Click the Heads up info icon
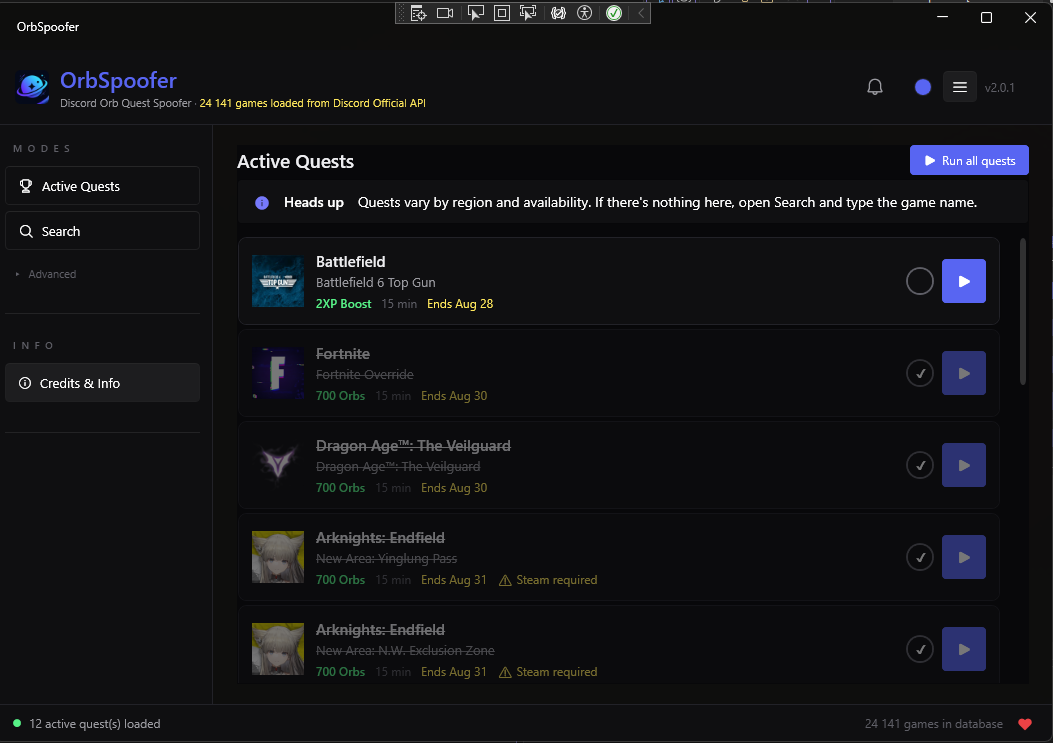 pos(262,203)
